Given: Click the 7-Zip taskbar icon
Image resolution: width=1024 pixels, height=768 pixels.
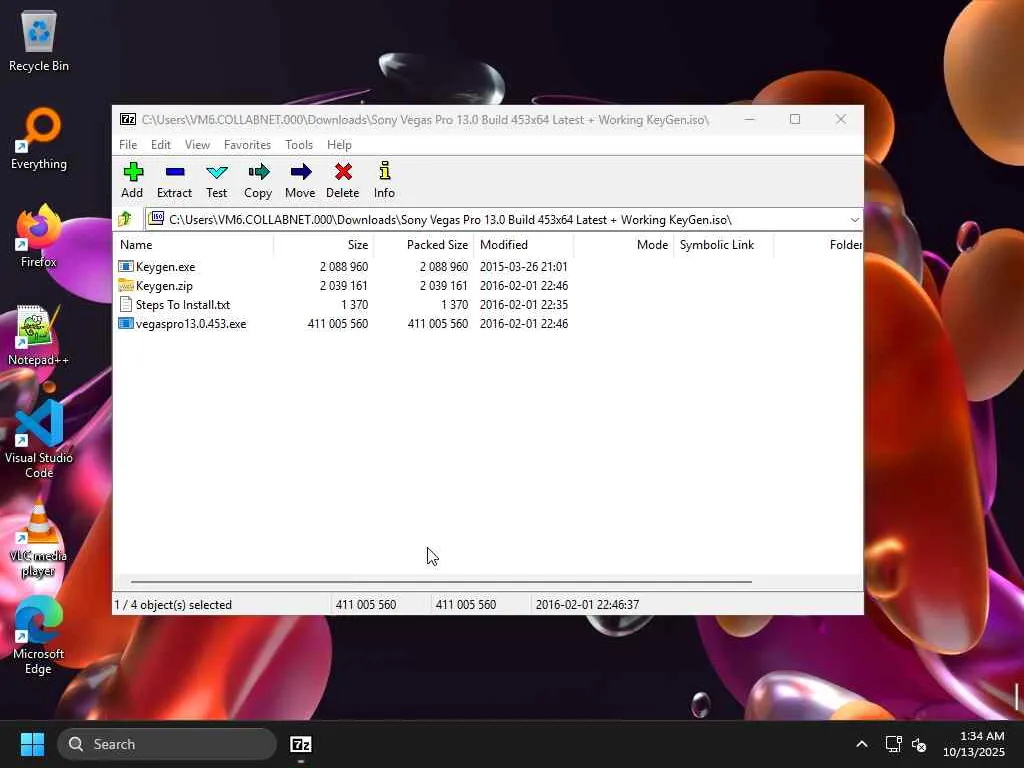Looking at the screenshot, I should pos(300,744).
